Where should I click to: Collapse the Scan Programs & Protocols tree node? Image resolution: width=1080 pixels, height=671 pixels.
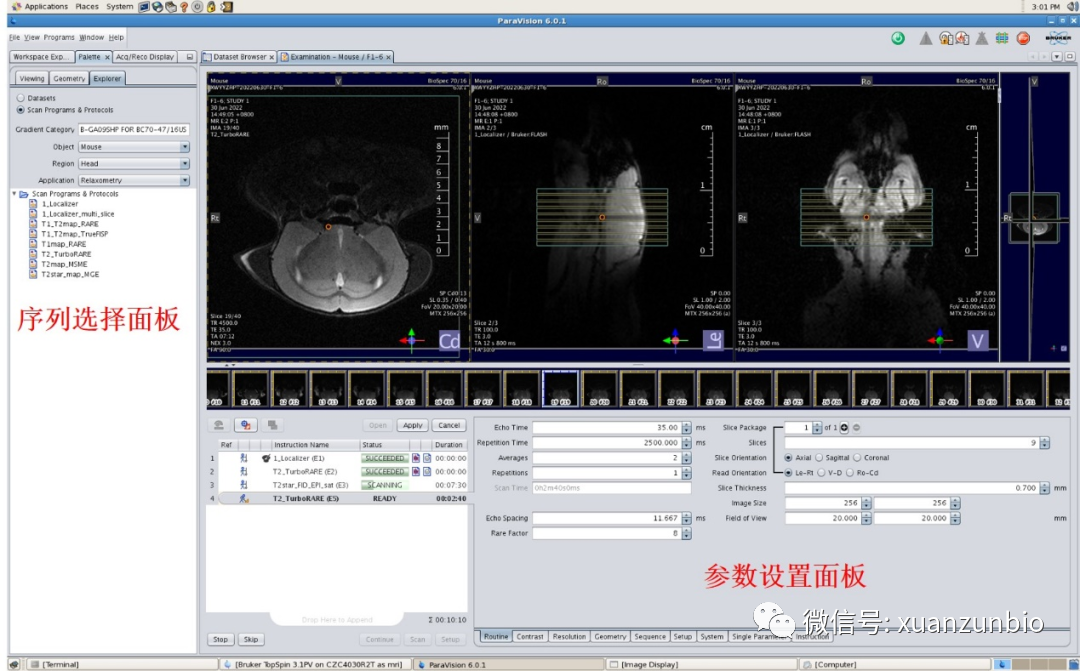(14, 194)
